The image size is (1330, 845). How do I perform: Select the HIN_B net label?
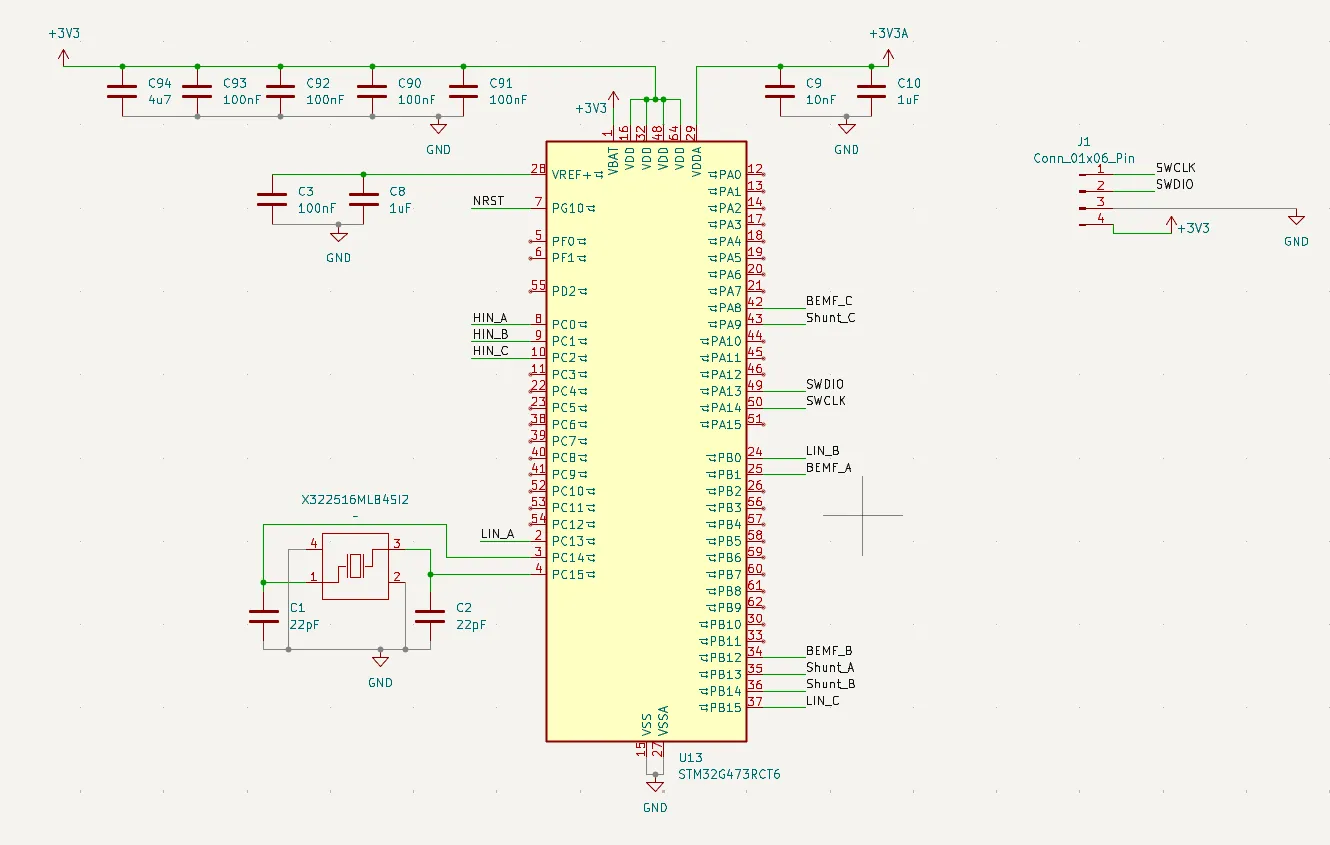tap(490, 334)
